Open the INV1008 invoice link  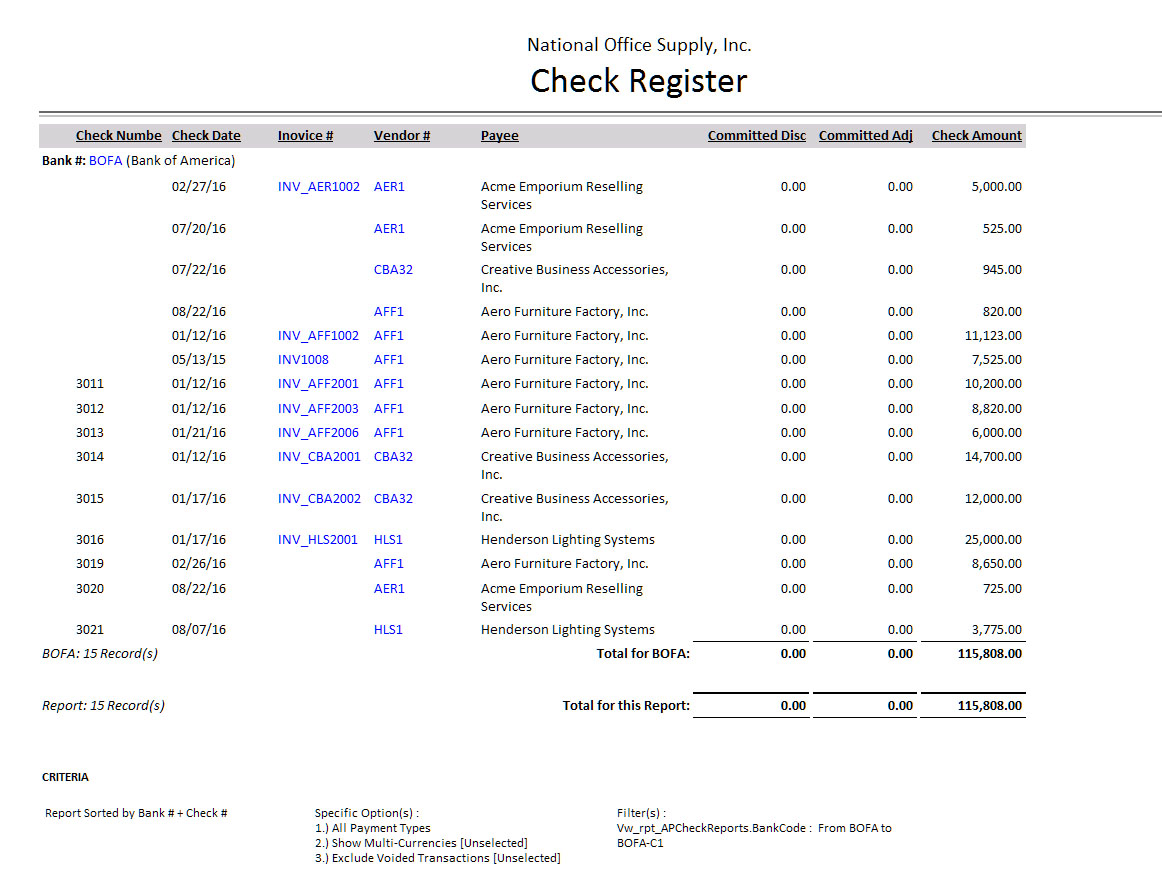click(x=303, y=360)
